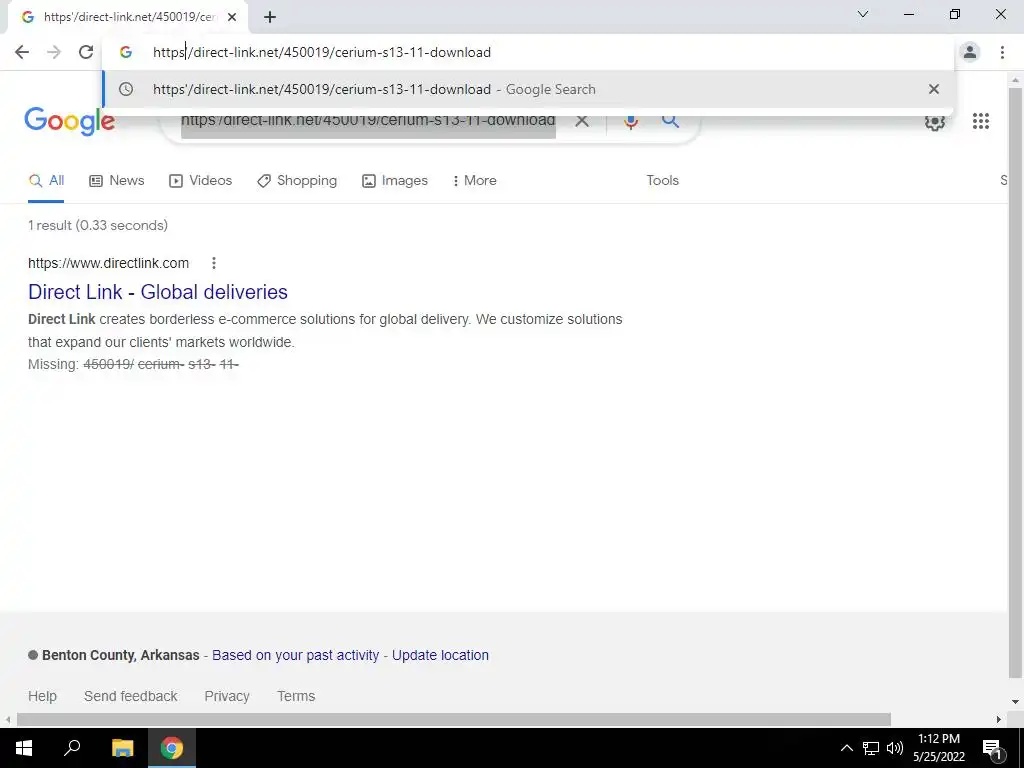Open the Chrome profile avatar menu

point(970,52)
